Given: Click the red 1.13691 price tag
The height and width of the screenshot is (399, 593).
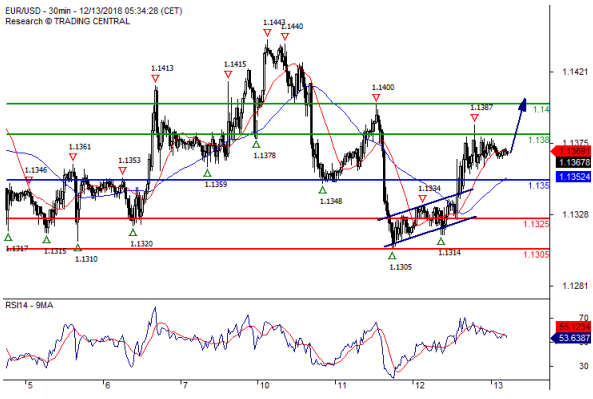Looking at the screenshot, I should coord(572,151).
